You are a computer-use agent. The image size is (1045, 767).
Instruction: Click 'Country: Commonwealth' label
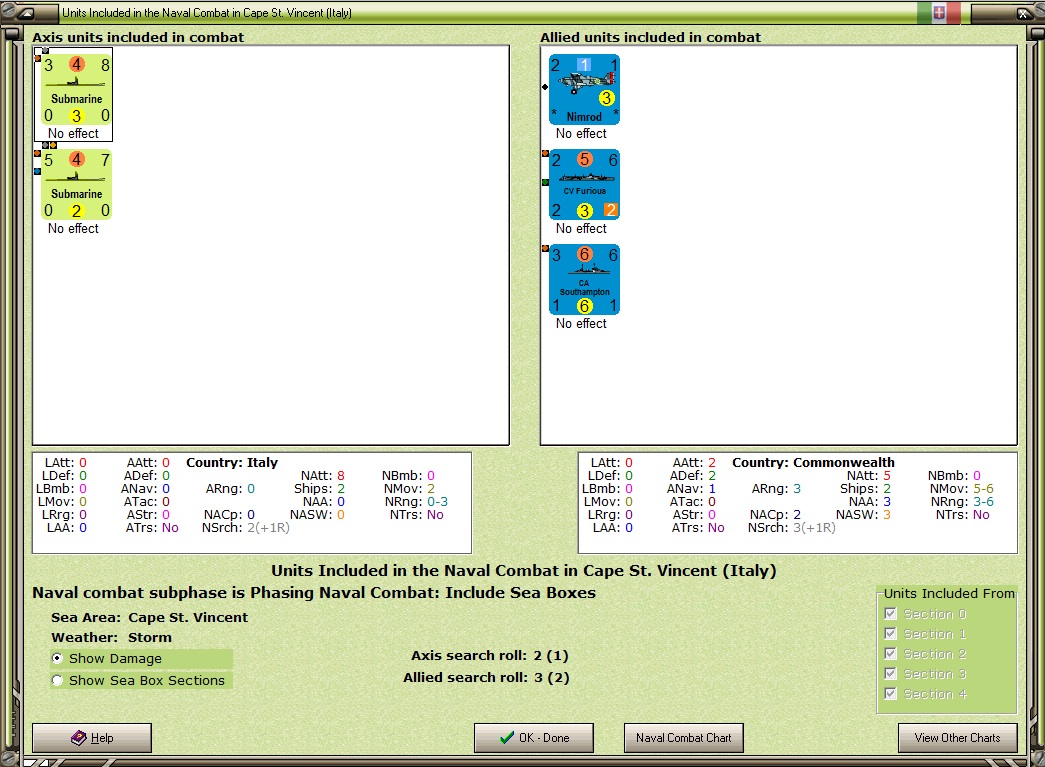[813, 462]
